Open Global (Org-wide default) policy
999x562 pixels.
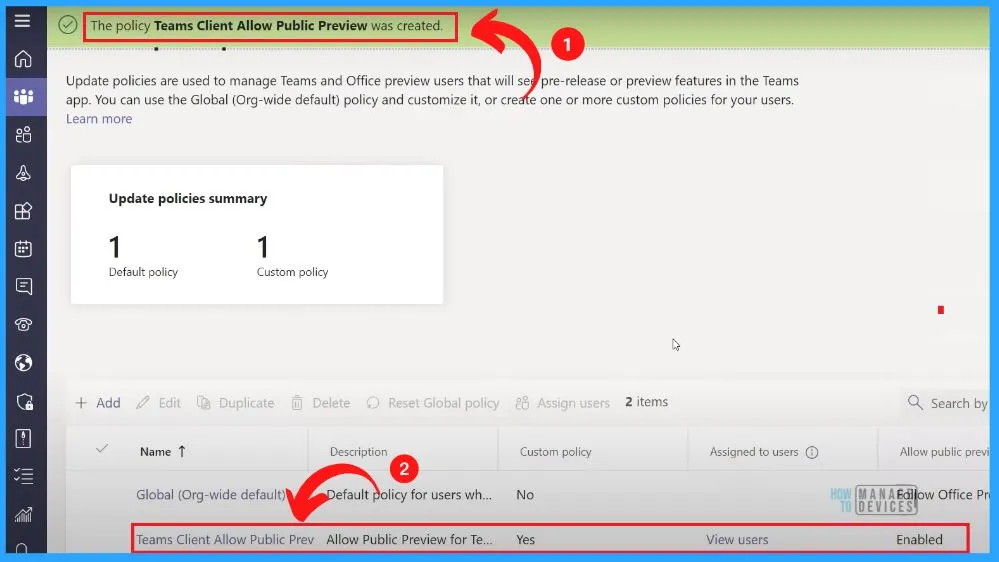point(210,494)
